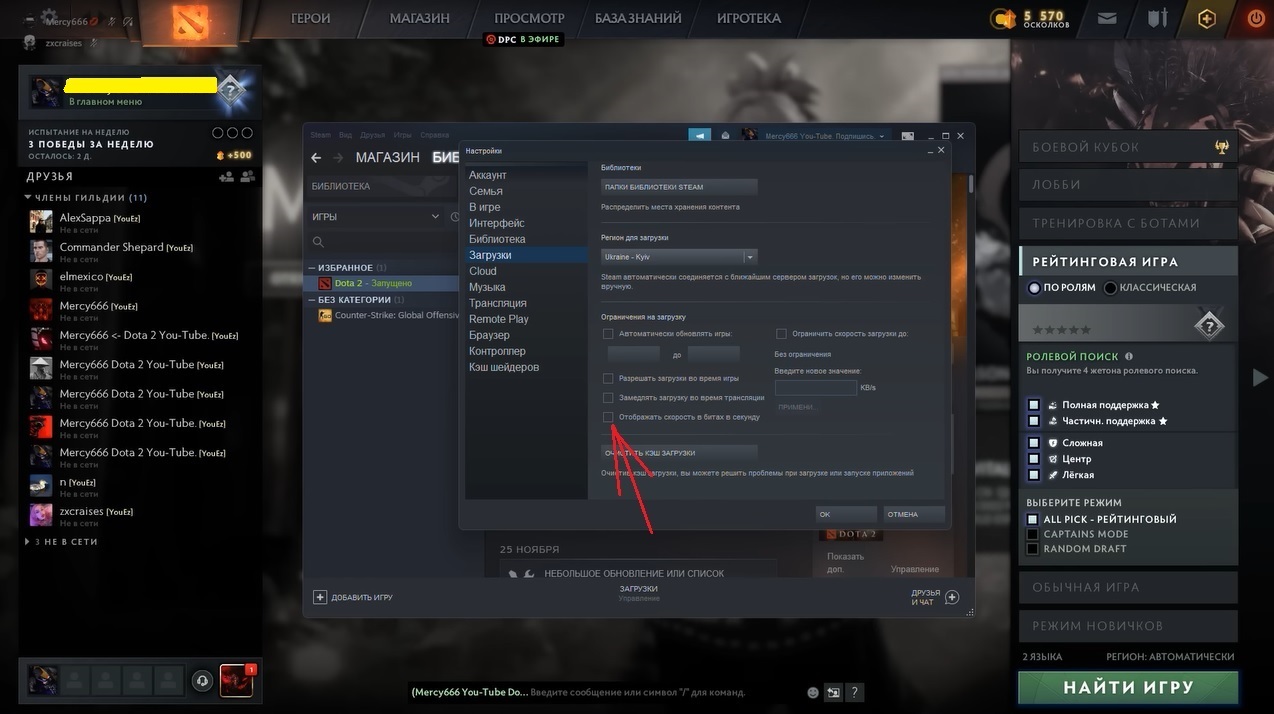
Task: Click 'Папки библиотеки Steam' button
Action: pyautogui.click(x=679, y=187)
